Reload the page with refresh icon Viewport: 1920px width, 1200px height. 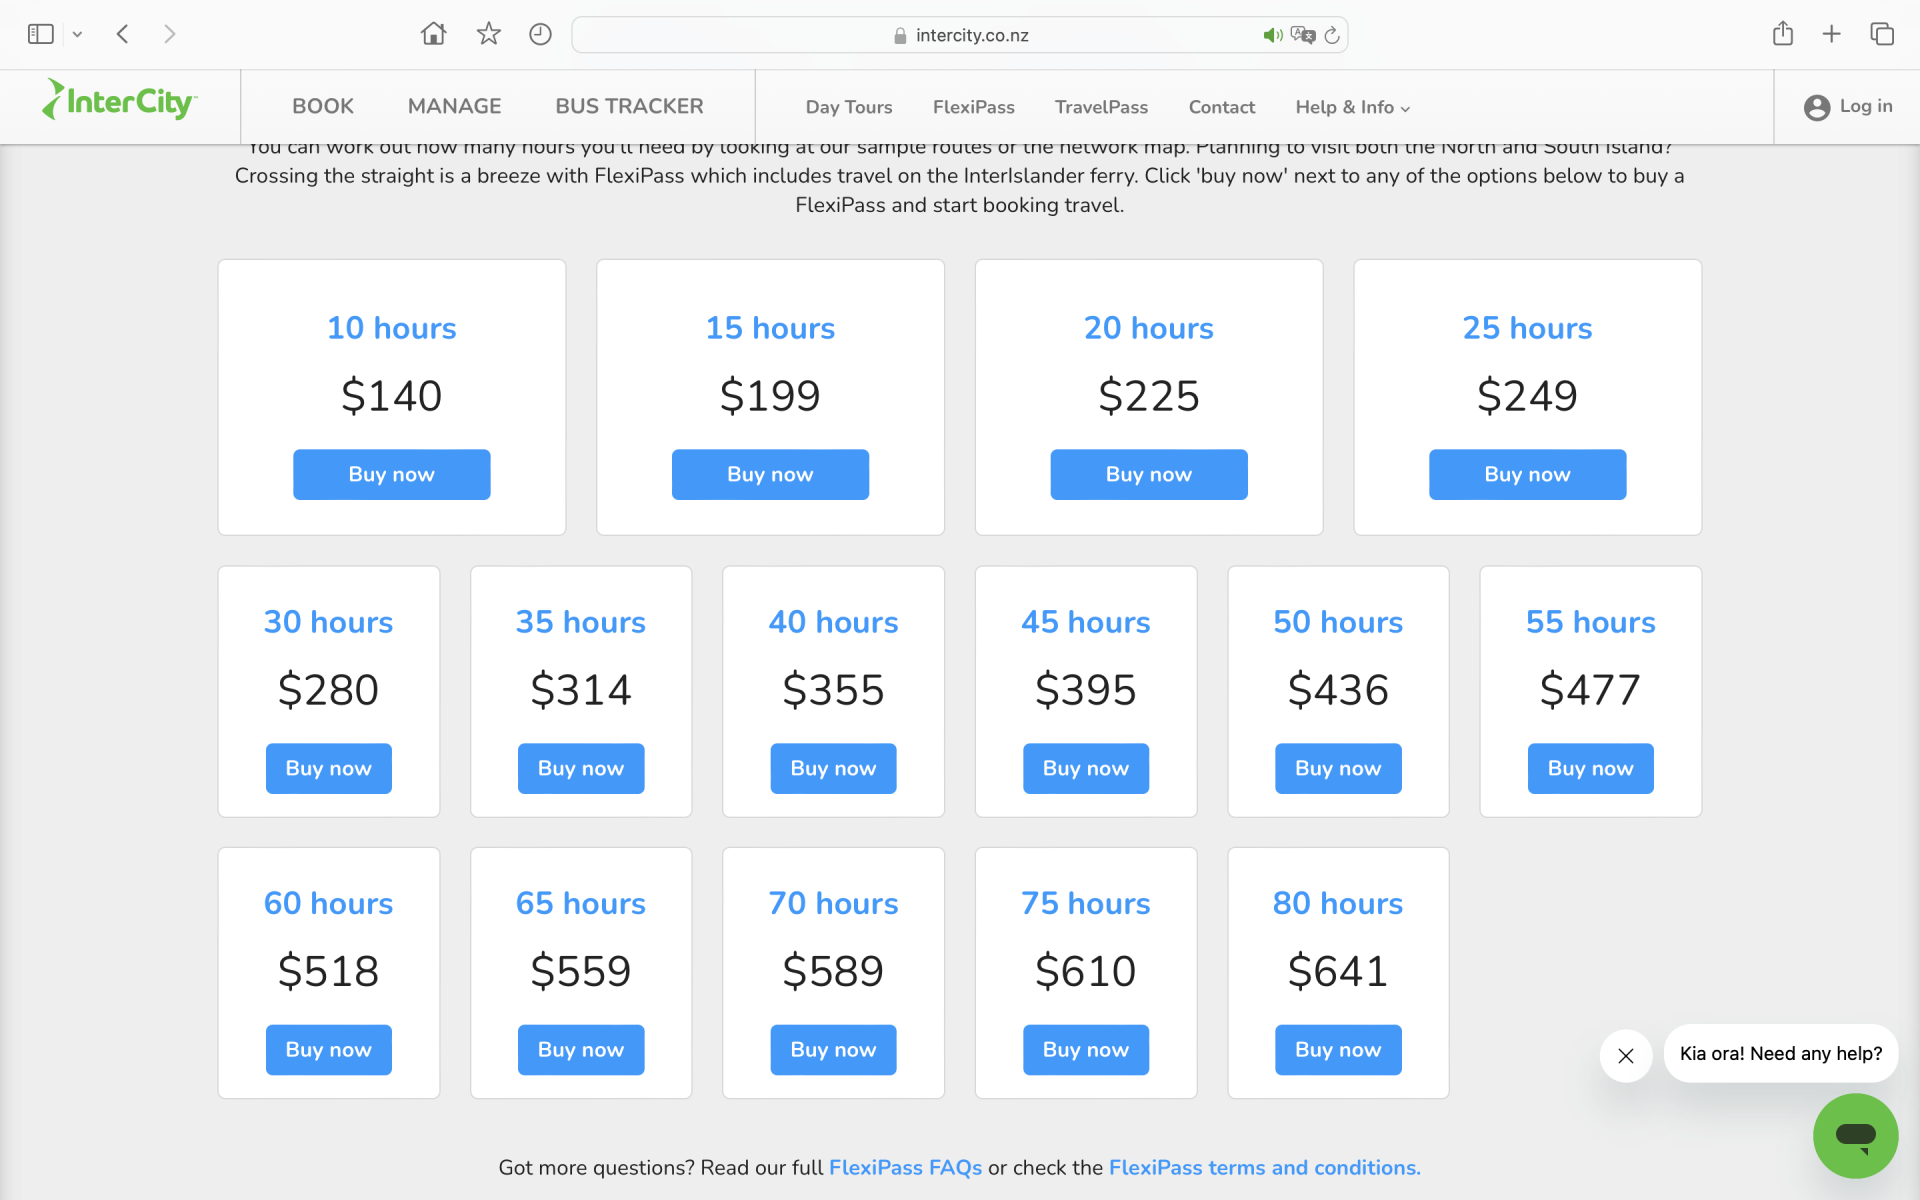[x=1332, y=35]
